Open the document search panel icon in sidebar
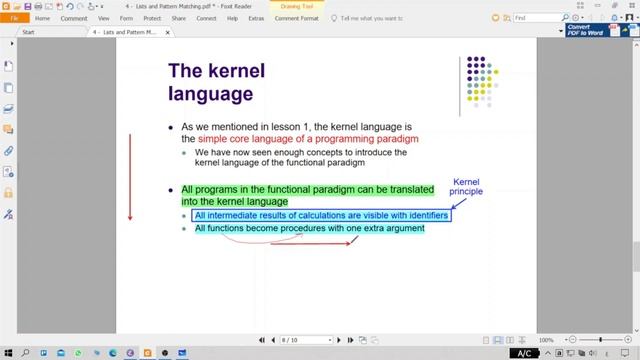The image size is (640, 360). tap(8, 172)
